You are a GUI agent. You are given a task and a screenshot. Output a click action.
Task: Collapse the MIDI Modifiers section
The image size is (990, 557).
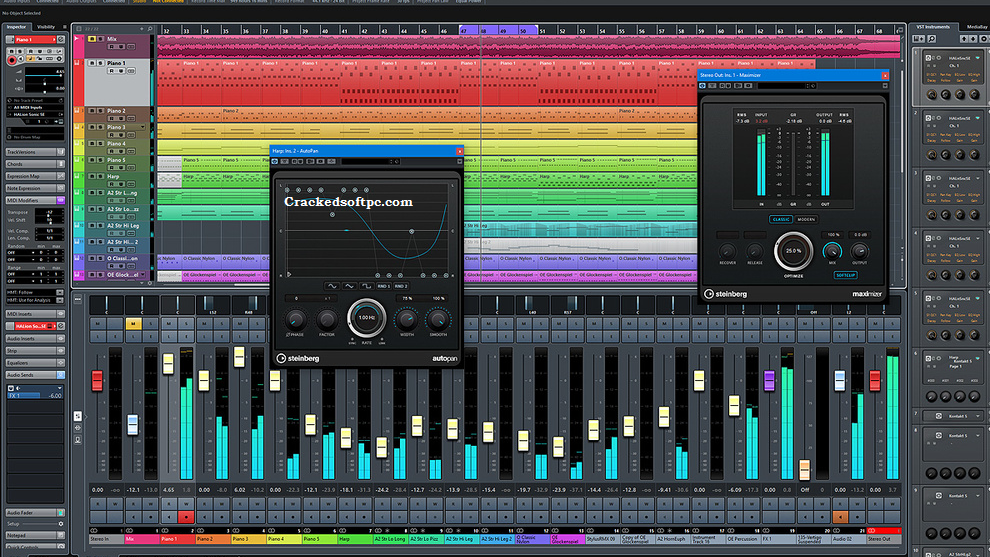(35, 200)
